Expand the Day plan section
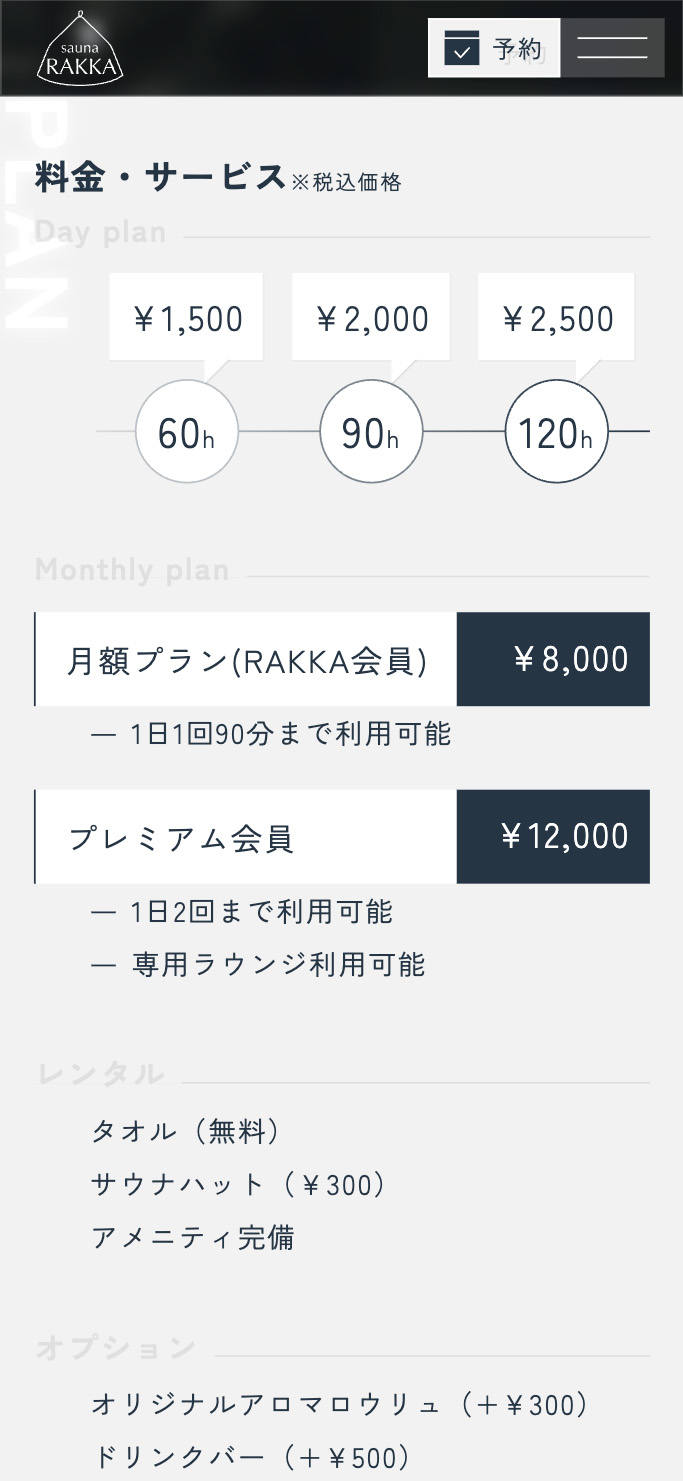Image resolution: width=683 pixels, height=1481 pixels. coord(100,232)
